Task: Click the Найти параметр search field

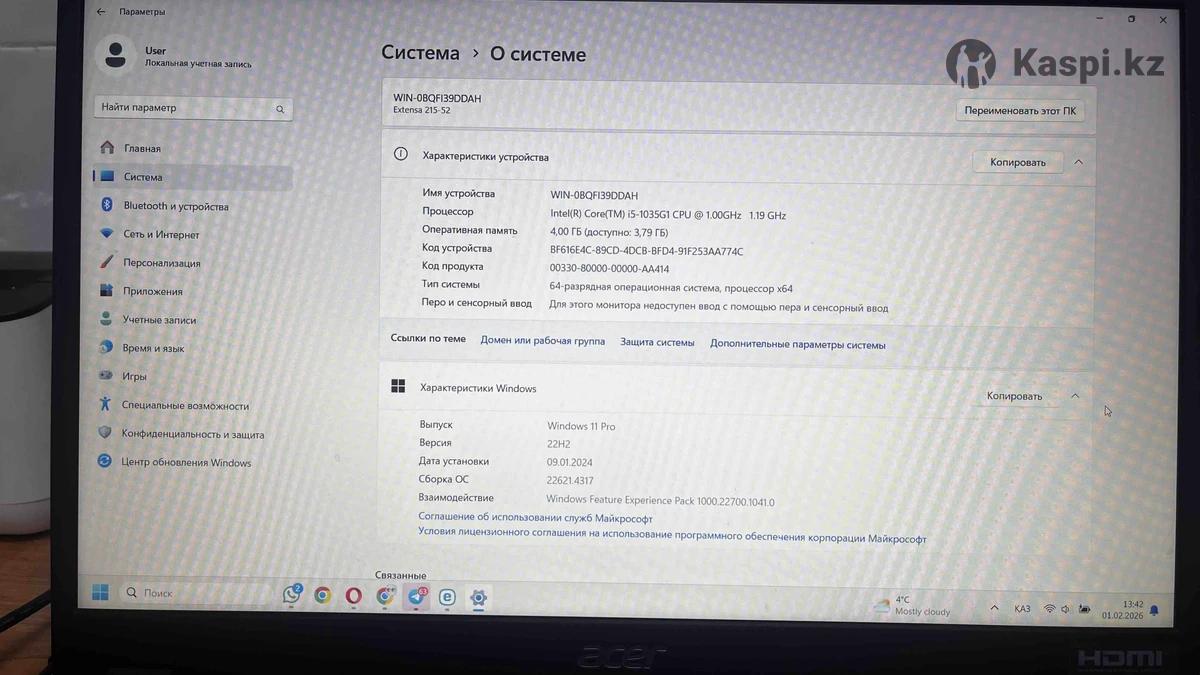Action: click(184, 108)
